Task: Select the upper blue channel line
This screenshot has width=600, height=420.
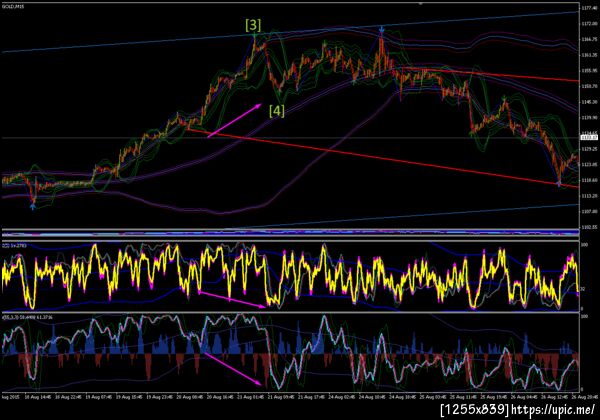Action: [x=290, y=32]
